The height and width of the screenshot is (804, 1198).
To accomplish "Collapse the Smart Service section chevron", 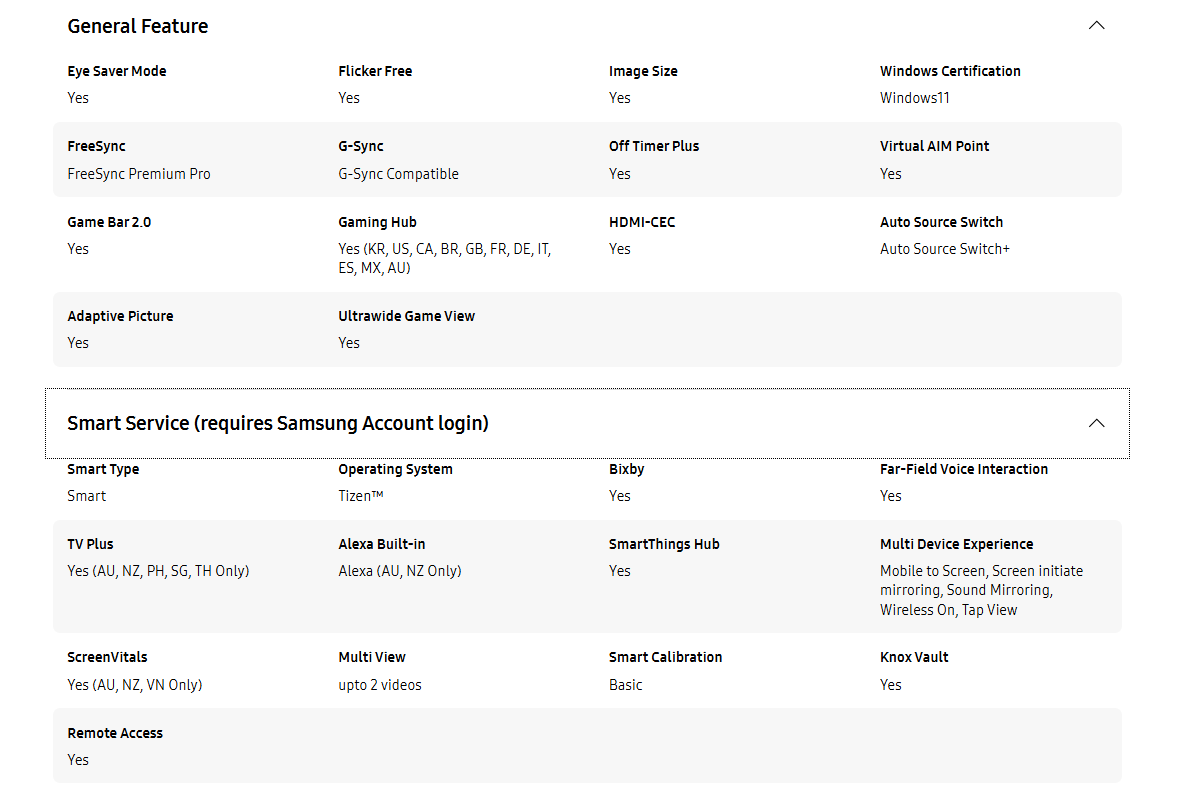I will coord(1096,423).
